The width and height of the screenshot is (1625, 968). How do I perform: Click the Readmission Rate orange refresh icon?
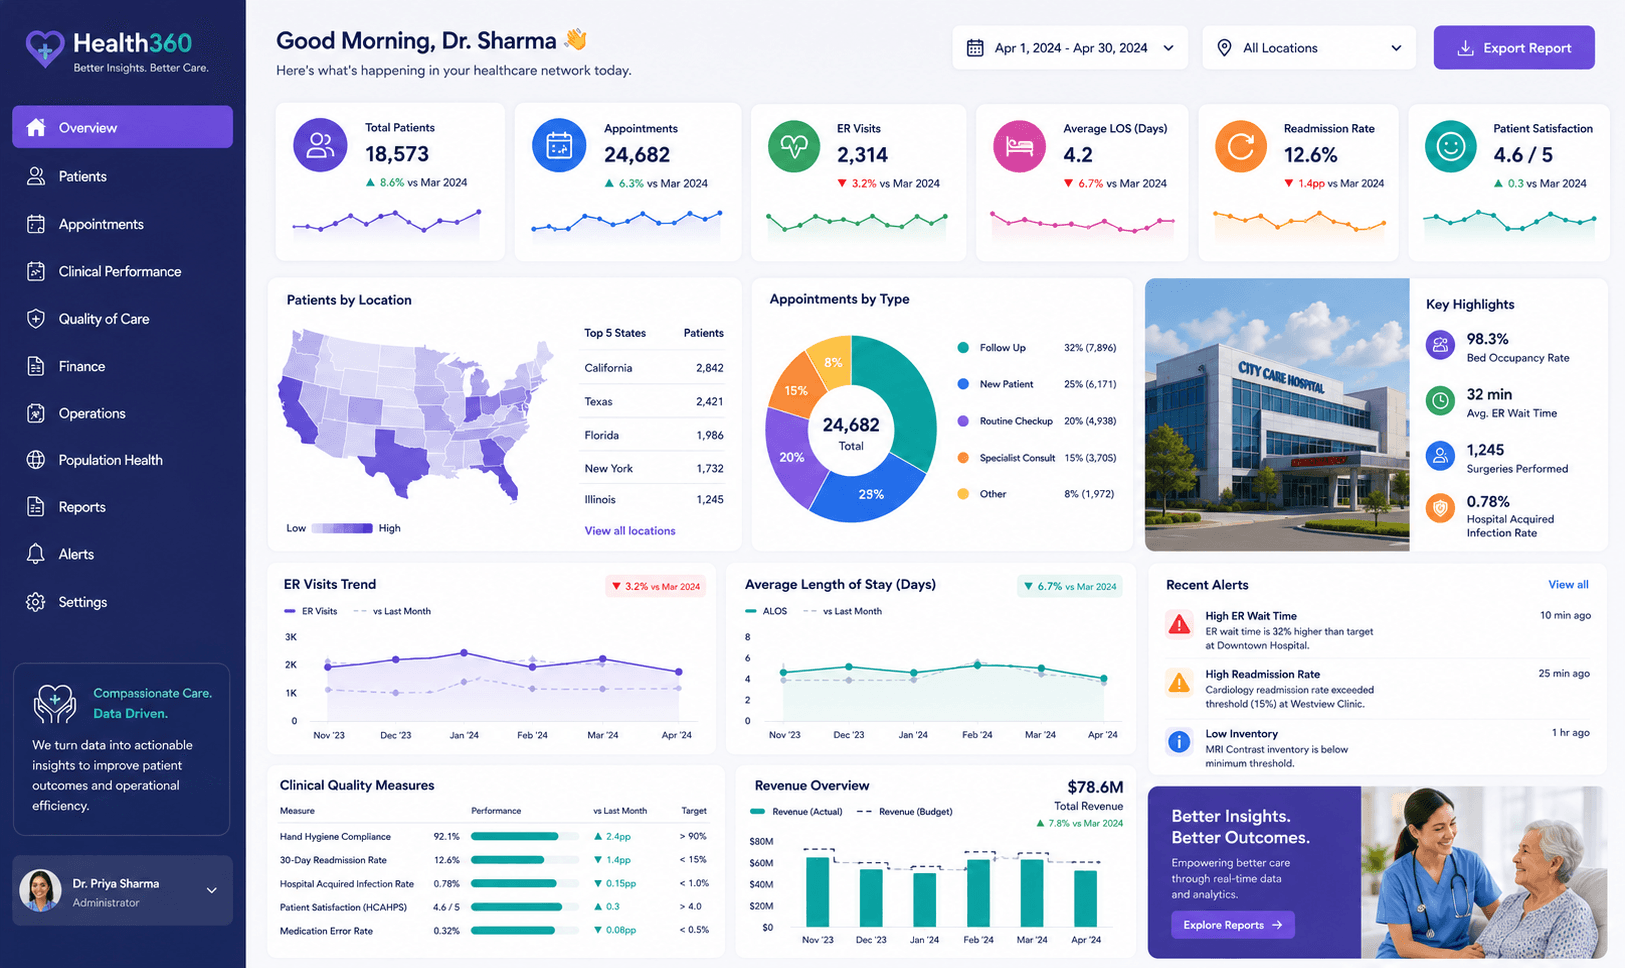pyautogui.click(x=1241, y=146)
